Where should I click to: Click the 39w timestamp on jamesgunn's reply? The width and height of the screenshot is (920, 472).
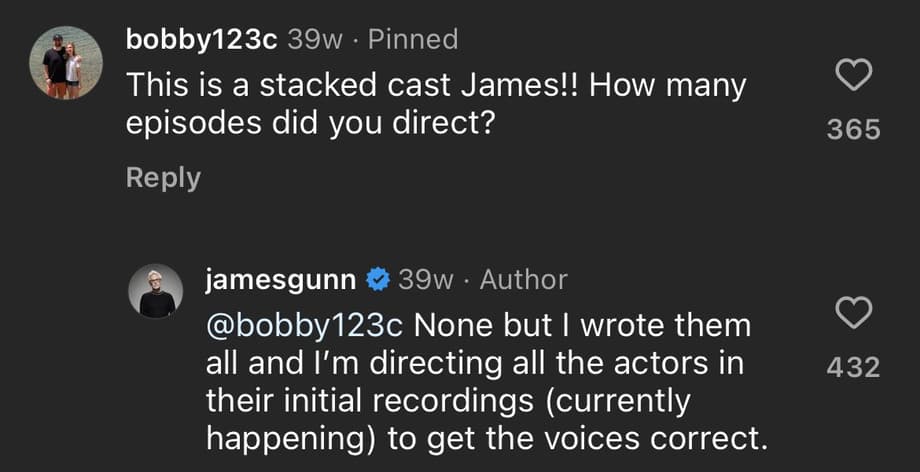point(424,280)
